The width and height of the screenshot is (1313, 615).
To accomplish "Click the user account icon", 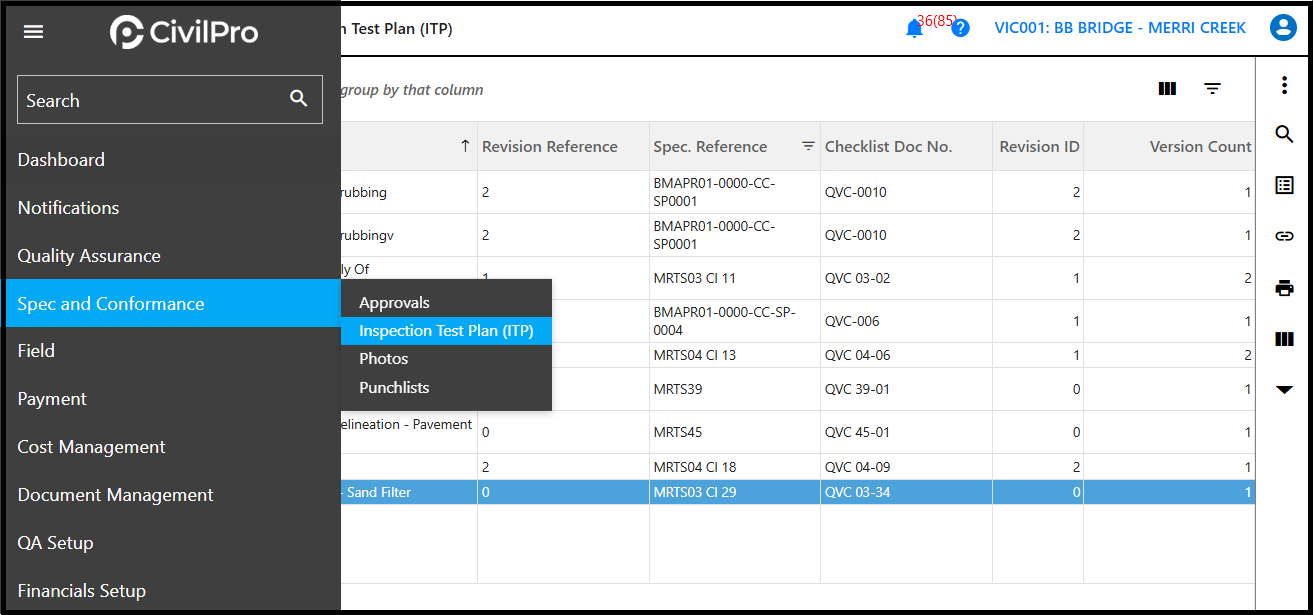I will (1283, 27).
